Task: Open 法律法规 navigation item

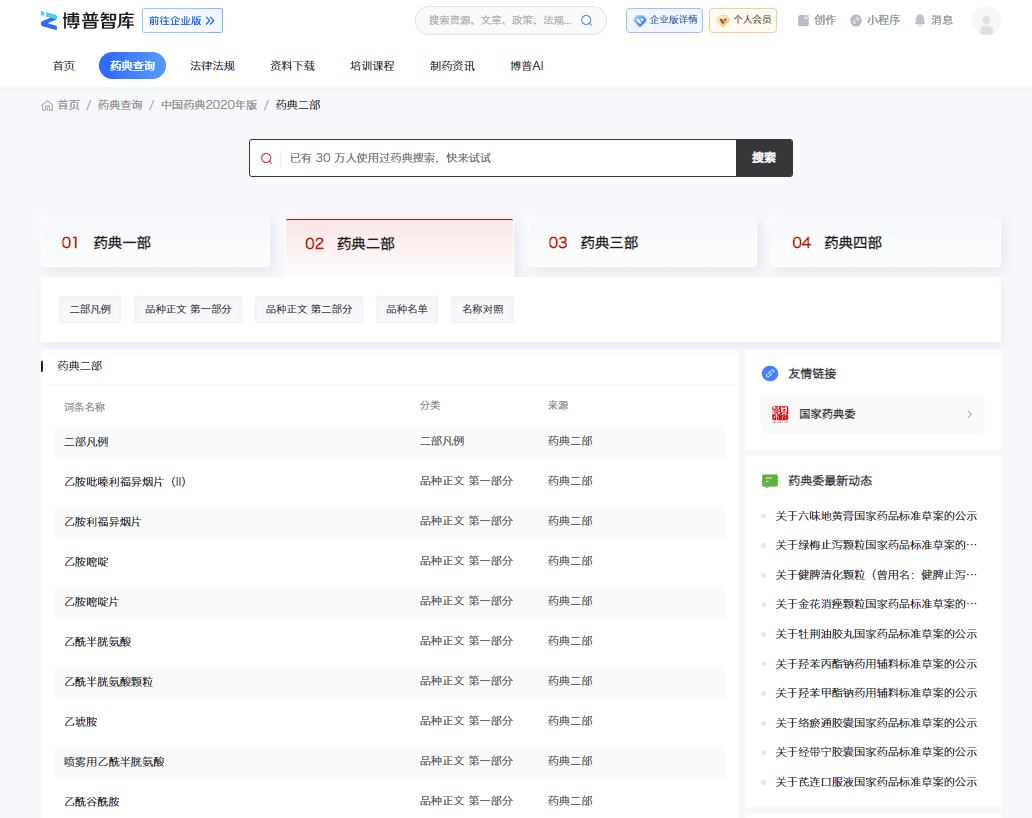Action: click(x=212, y=66)
